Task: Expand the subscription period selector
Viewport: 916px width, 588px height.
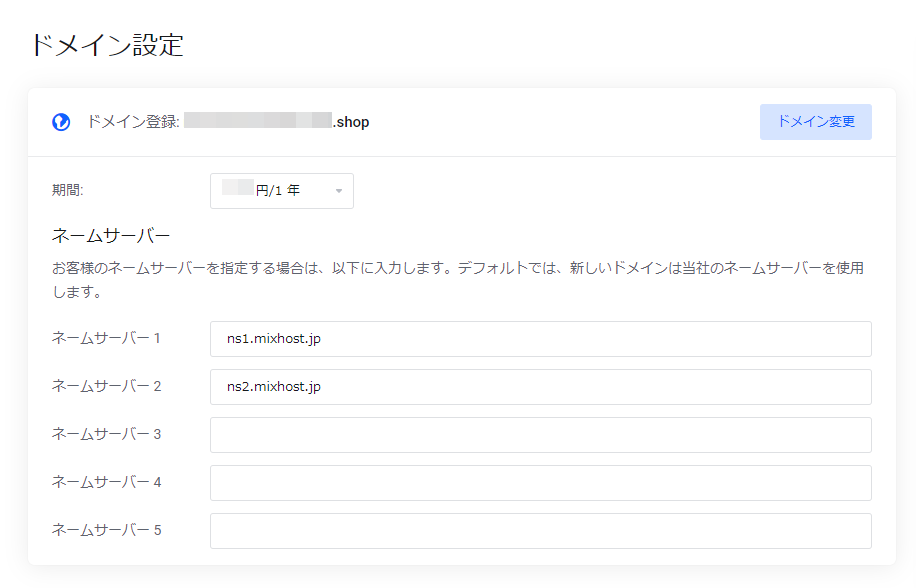Action: (281, 191)
